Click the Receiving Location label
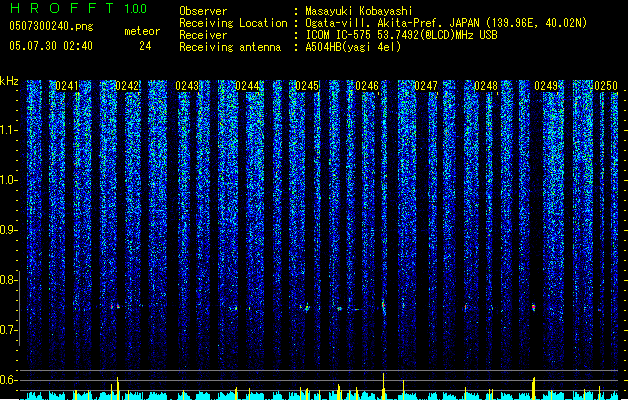 point(233,23)
